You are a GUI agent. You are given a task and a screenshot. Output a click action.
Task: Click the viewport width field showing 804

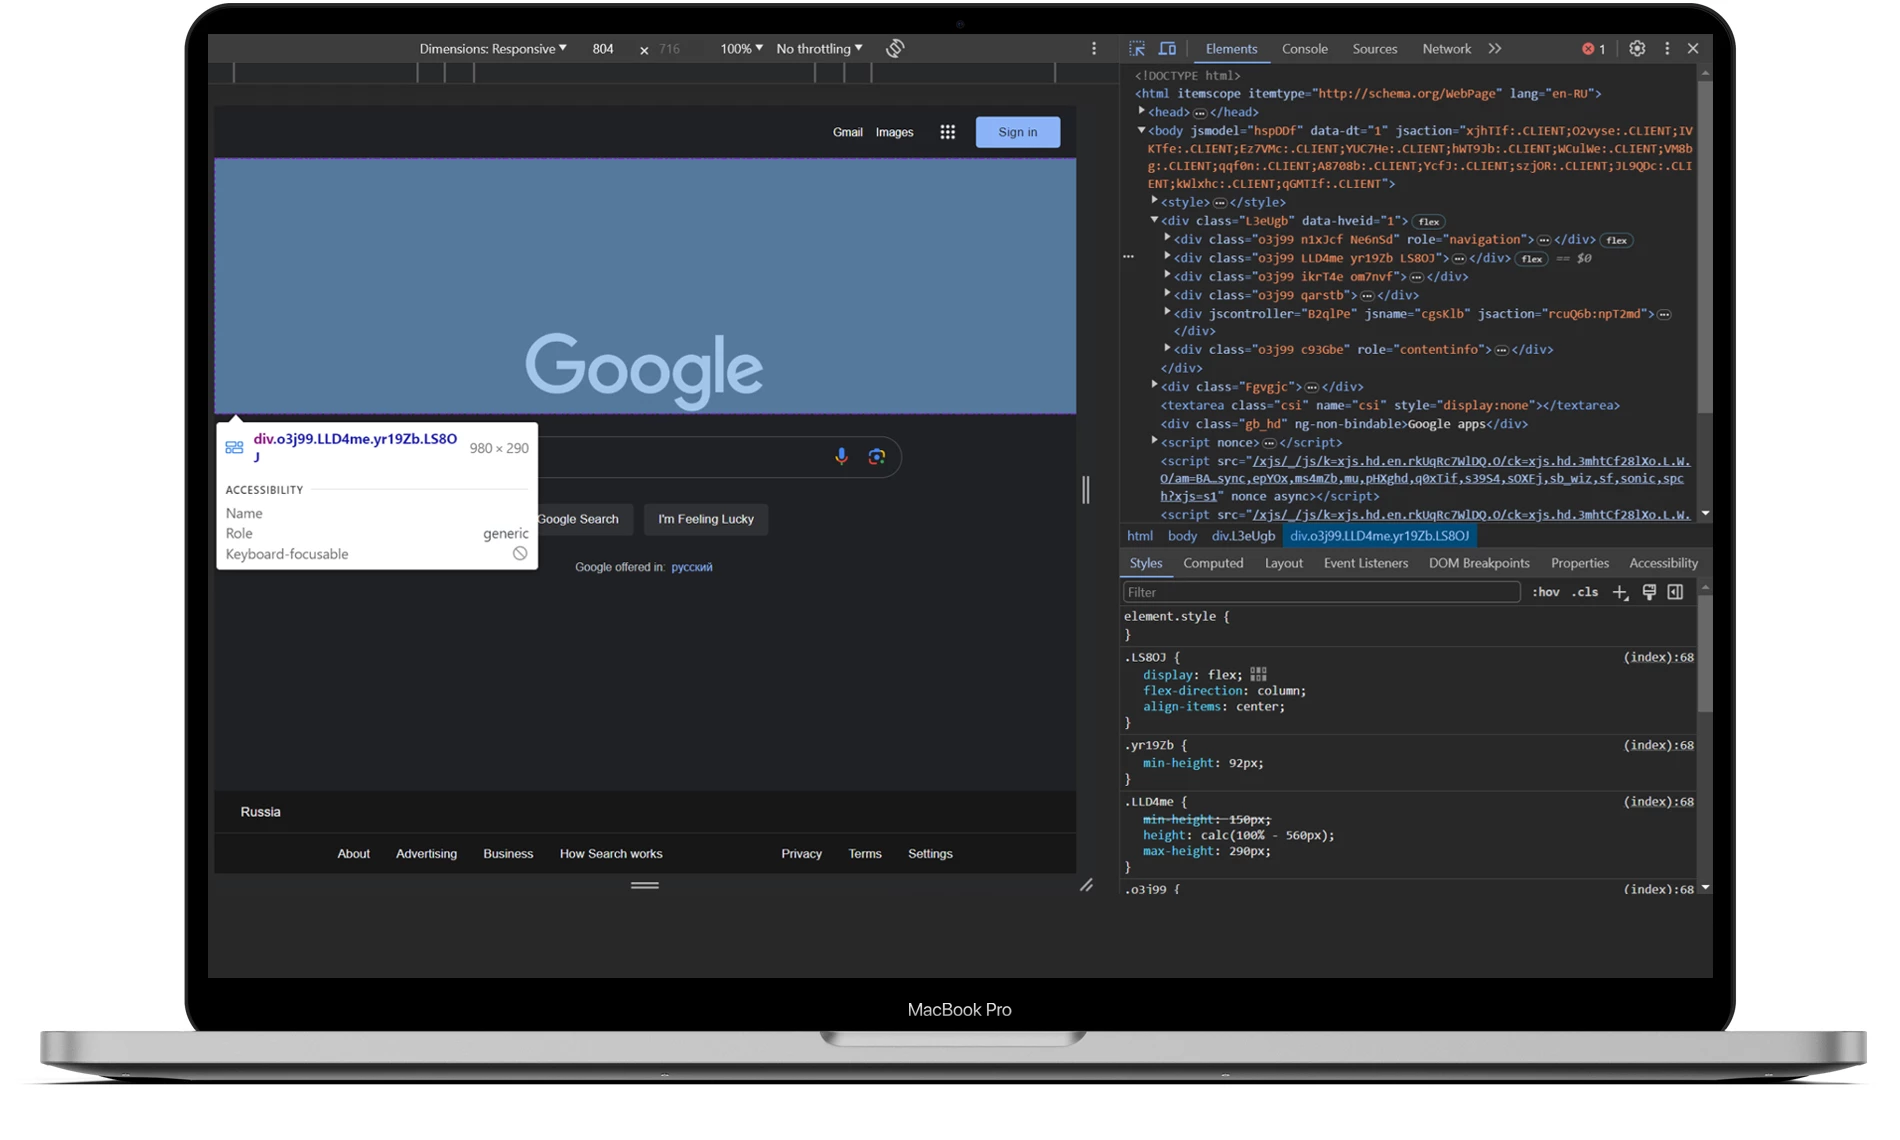[x=603, y=48]
